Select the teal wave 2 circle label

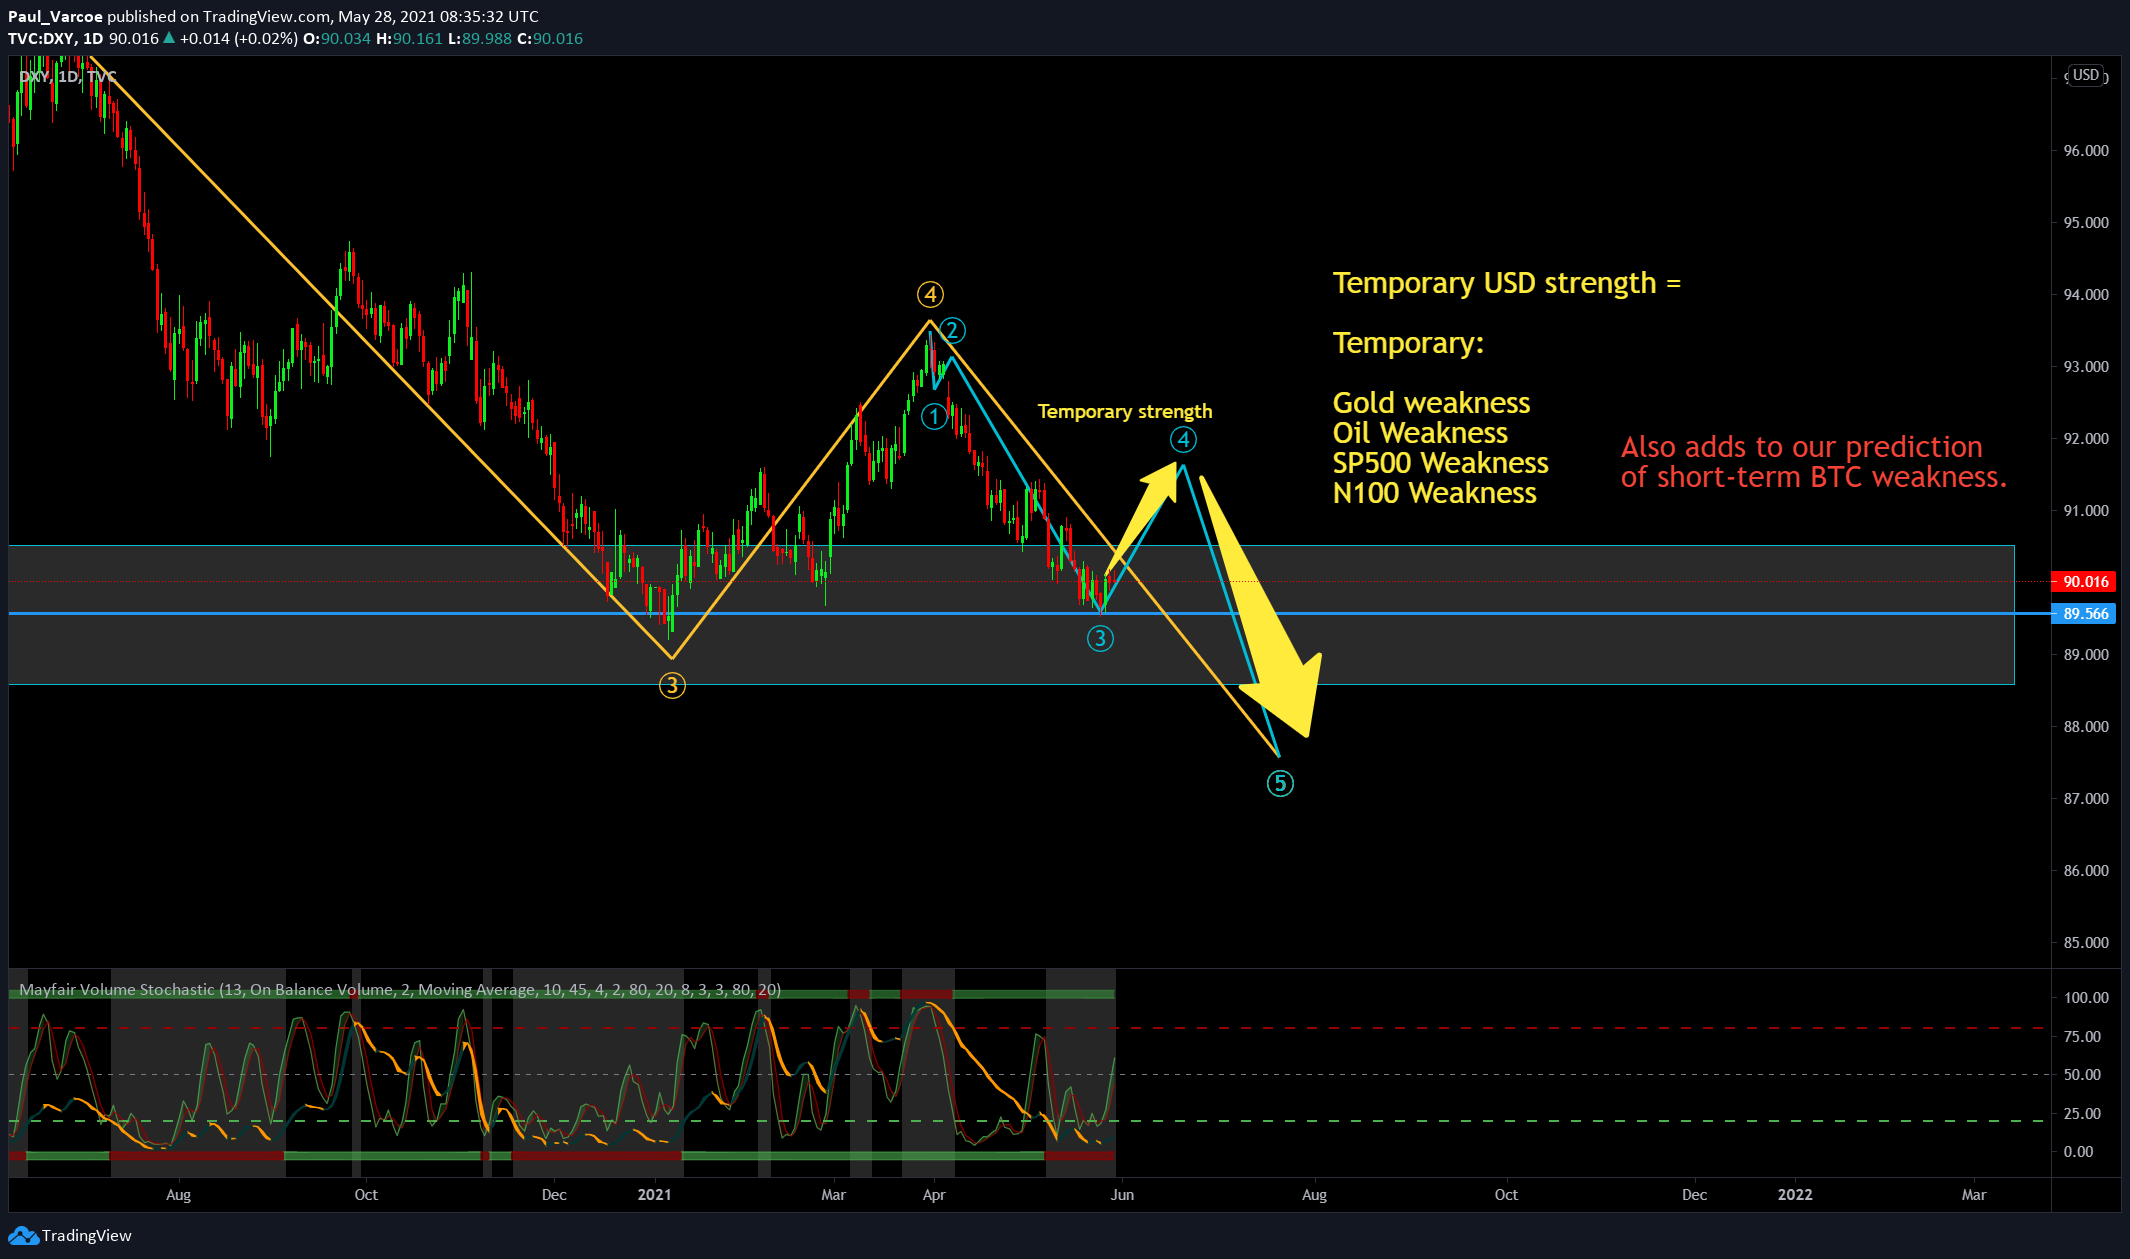(952, 330)
